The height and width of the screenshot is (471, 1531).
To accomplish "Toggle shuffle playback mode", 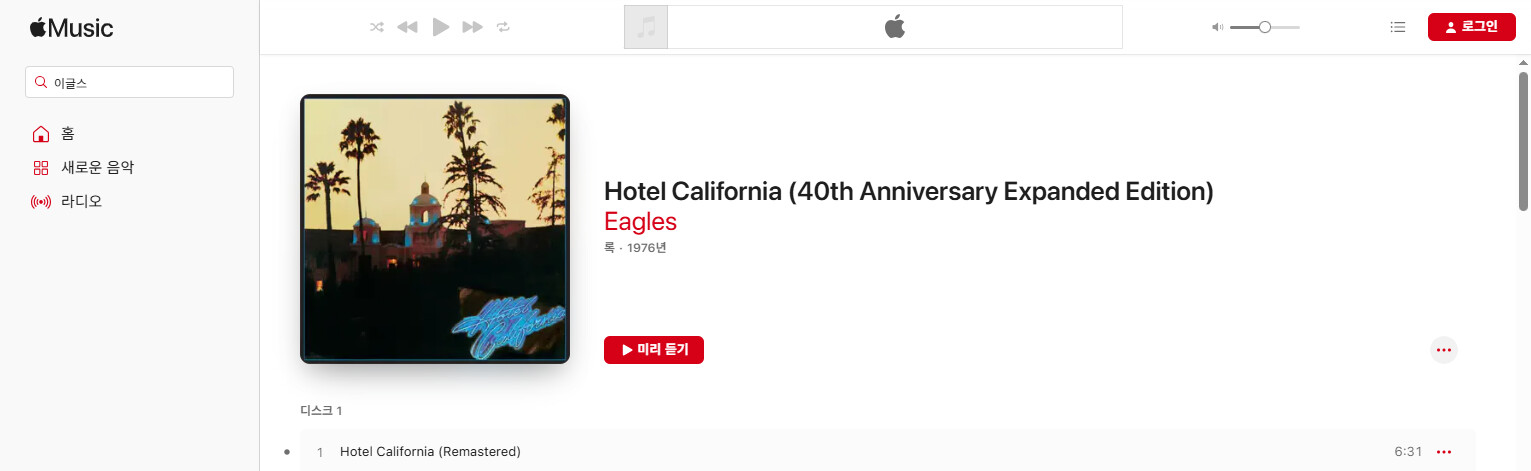I will pos(377,27).
